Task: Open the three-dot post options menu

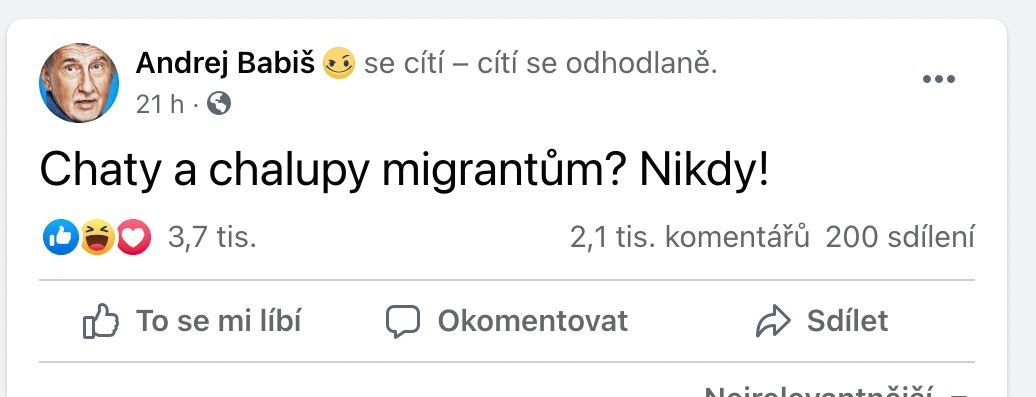Action: 939,79
